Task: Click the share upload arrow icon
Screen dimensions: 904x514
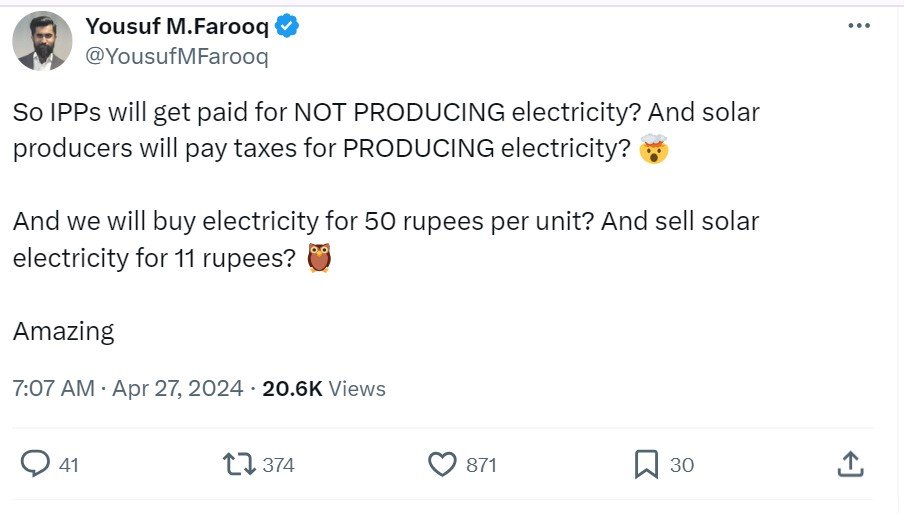Action: (849, 464)
